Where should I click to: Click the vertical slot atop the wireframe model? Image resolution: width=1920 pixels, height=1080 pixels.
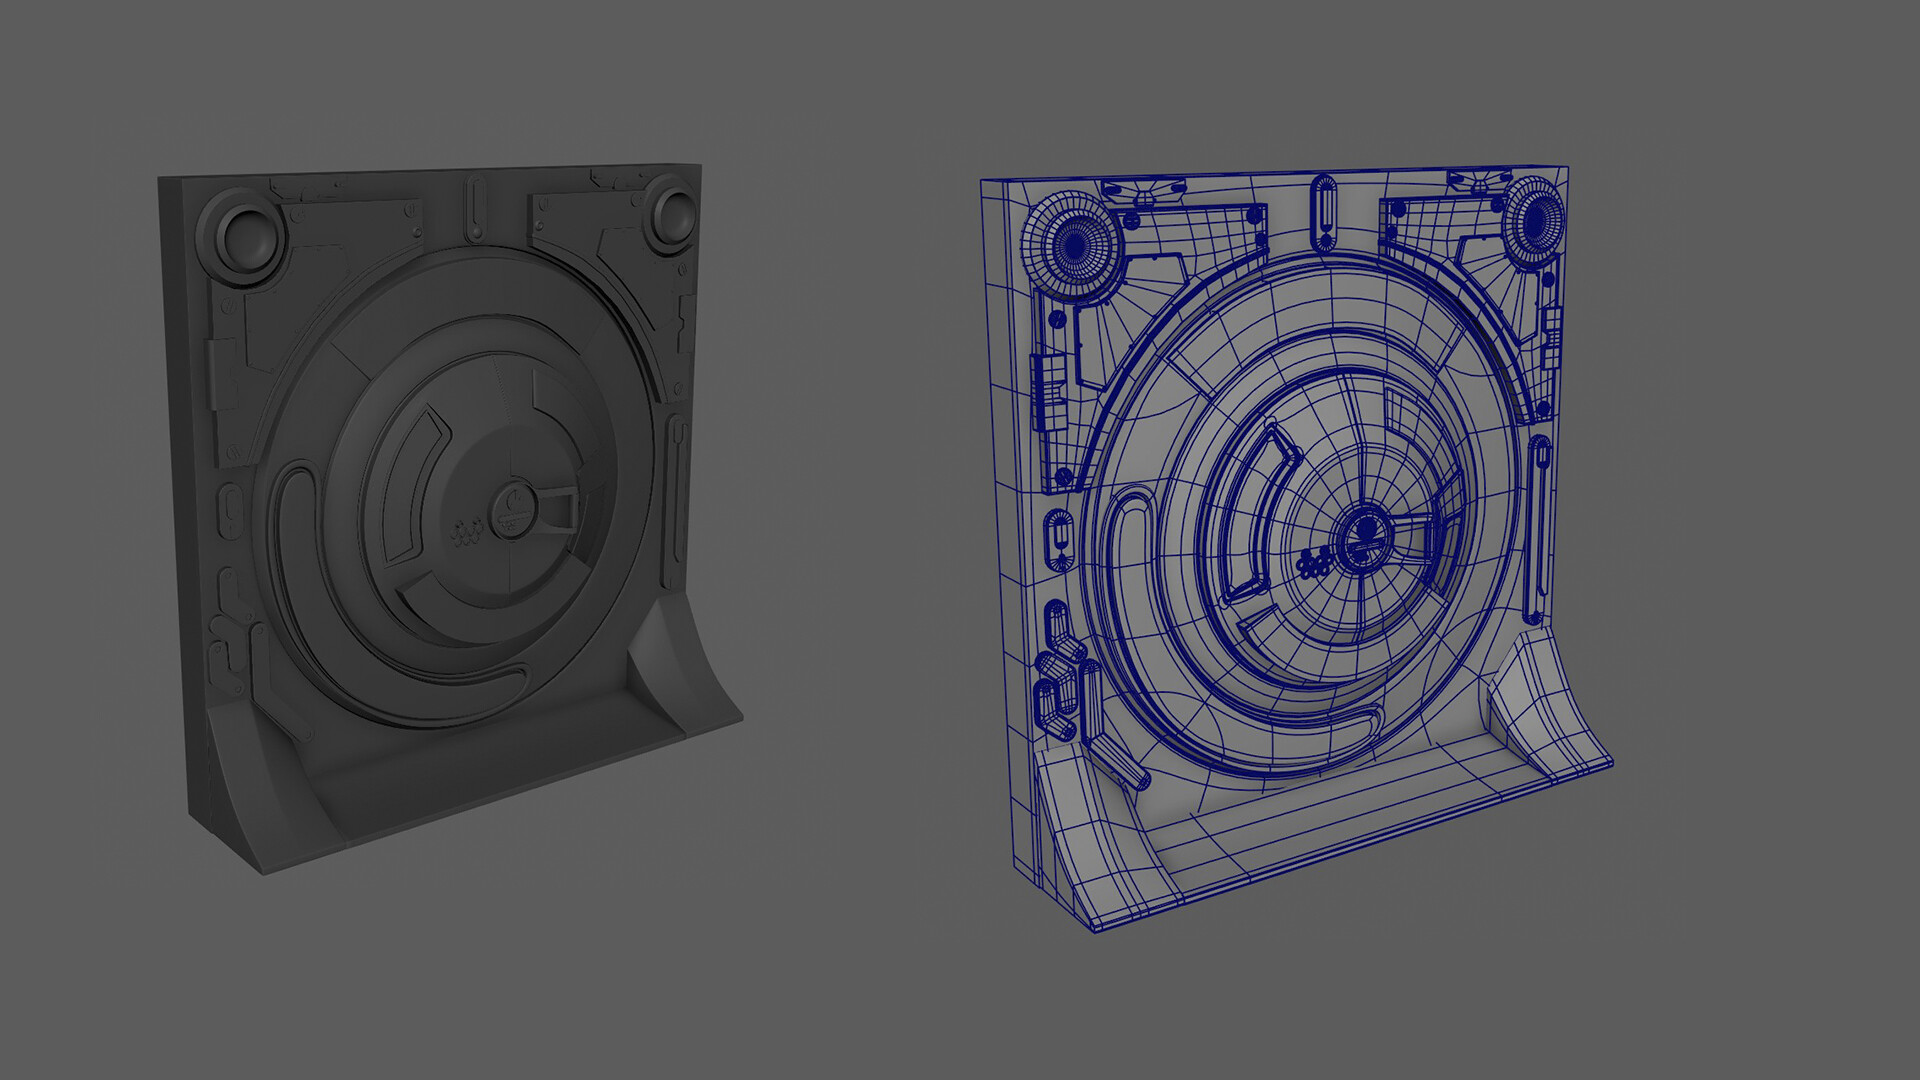[x=1324, y=213]
